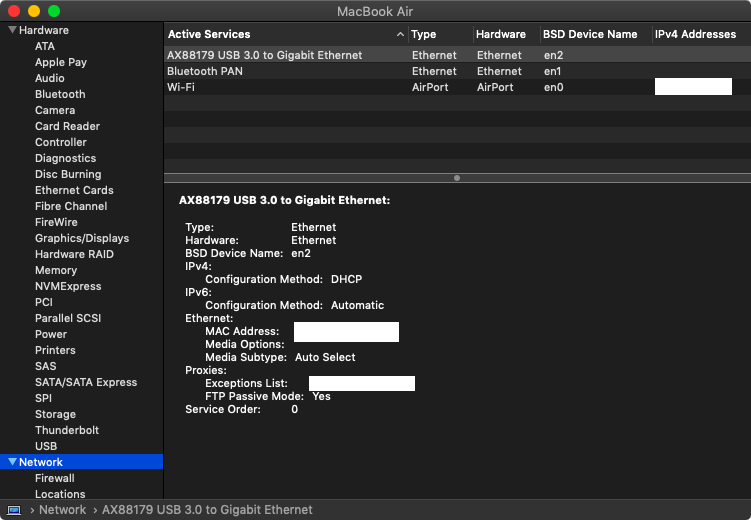Close the MacBook Air window
The image size is (751, 520).
coord(14,11)
